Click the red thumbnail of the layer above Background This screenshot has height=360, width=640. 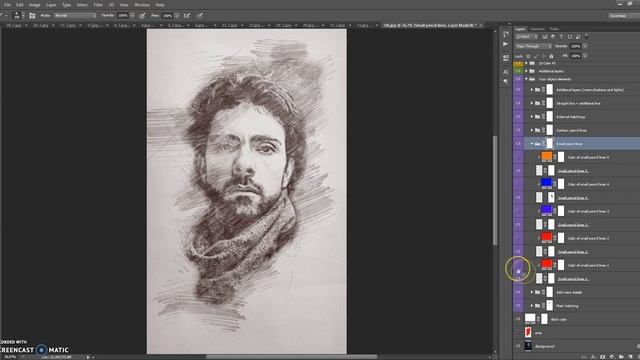(529, 332)
